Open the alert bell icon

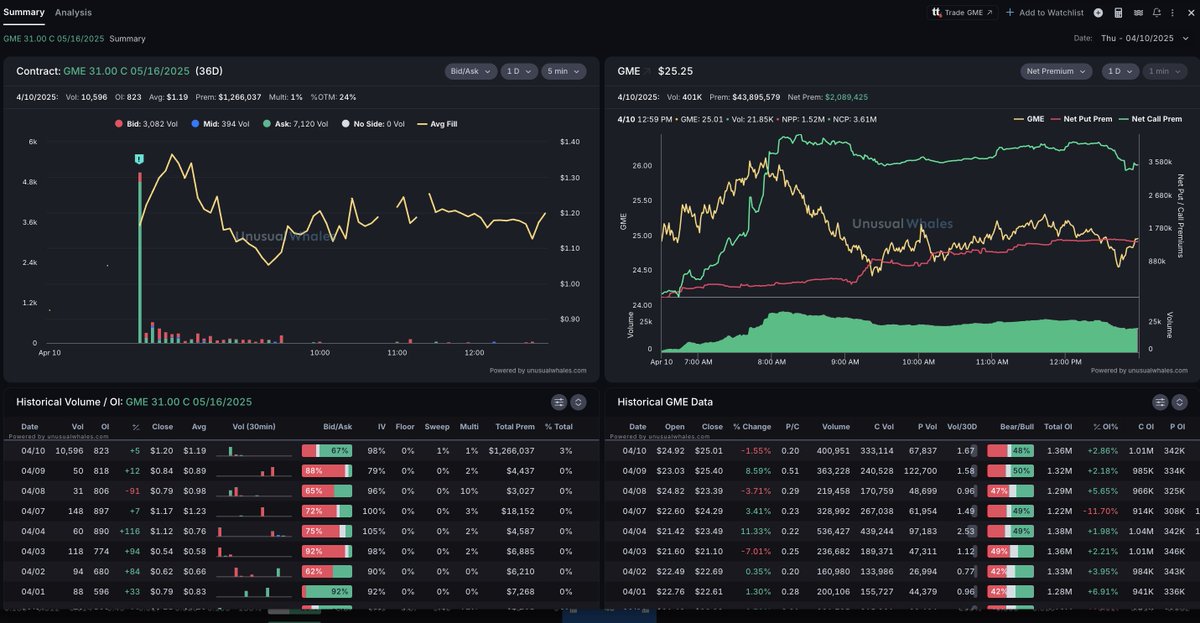[x=1156, y=12]
